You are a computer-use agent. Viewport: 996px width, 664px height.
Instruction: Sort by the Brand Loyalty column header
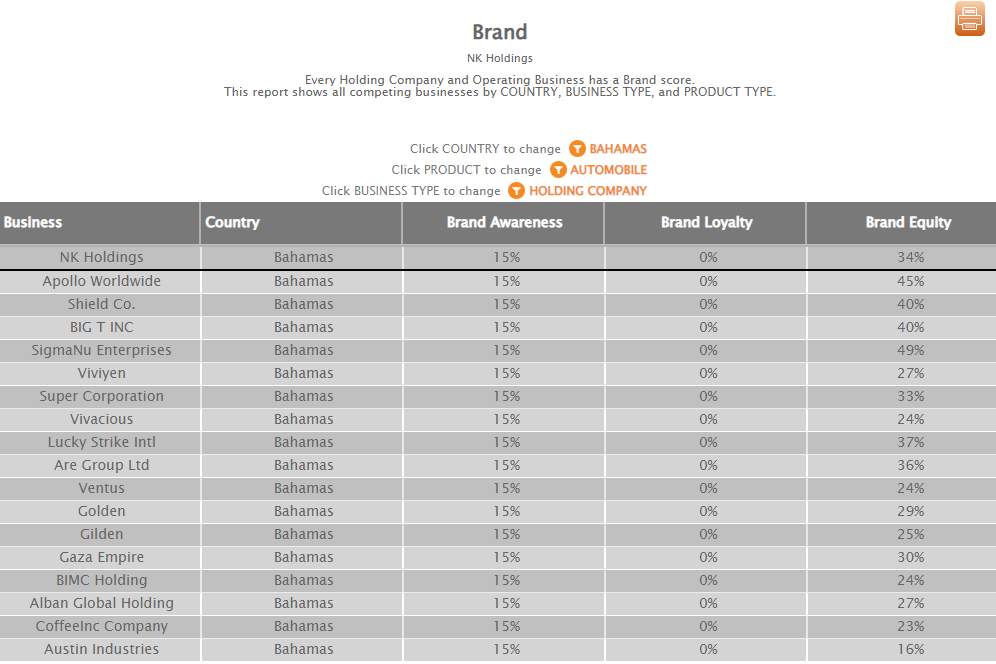point(706,223)
